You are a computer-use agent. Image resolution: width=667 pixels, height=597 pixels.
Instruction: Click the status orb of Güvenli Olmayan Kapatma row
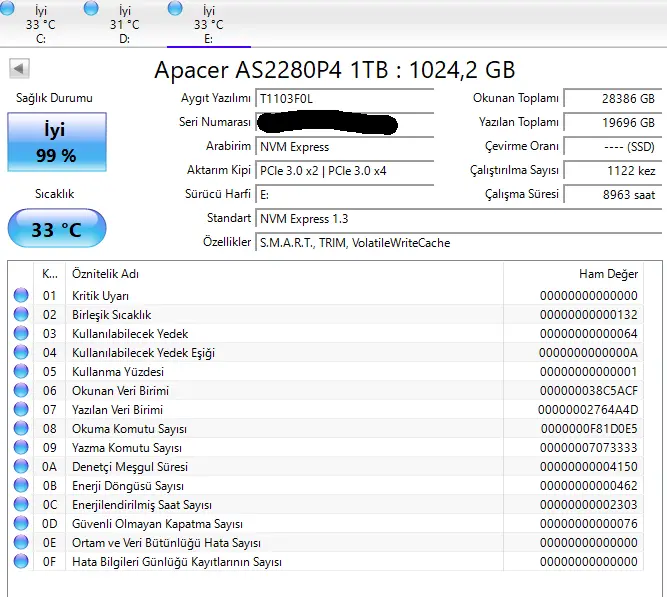(21, 523)
